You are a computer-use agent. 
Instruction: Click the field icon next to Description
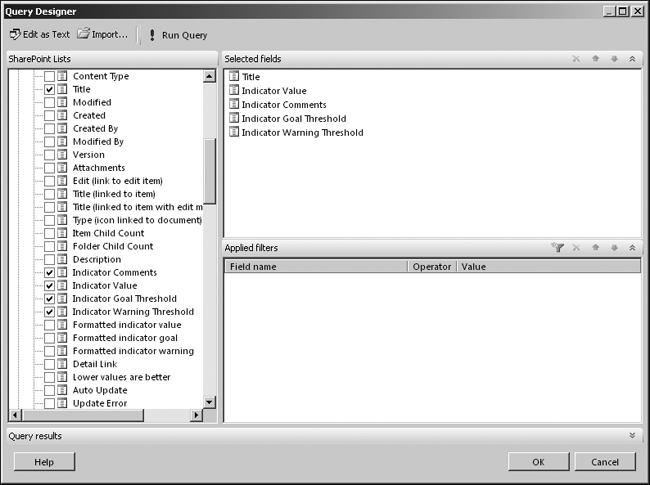62,259
